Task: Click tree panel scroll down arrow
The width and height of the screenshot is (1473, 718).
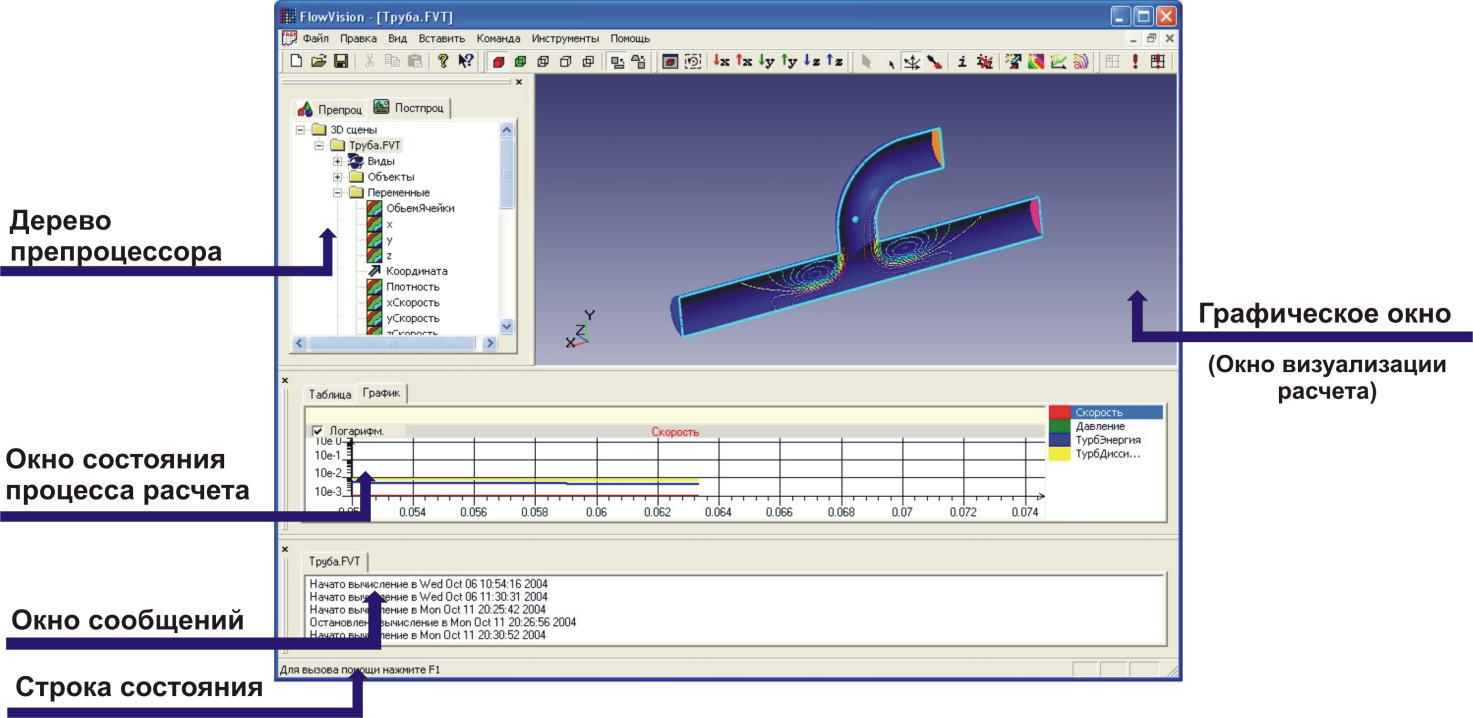Action: click(x=506, y=326)
